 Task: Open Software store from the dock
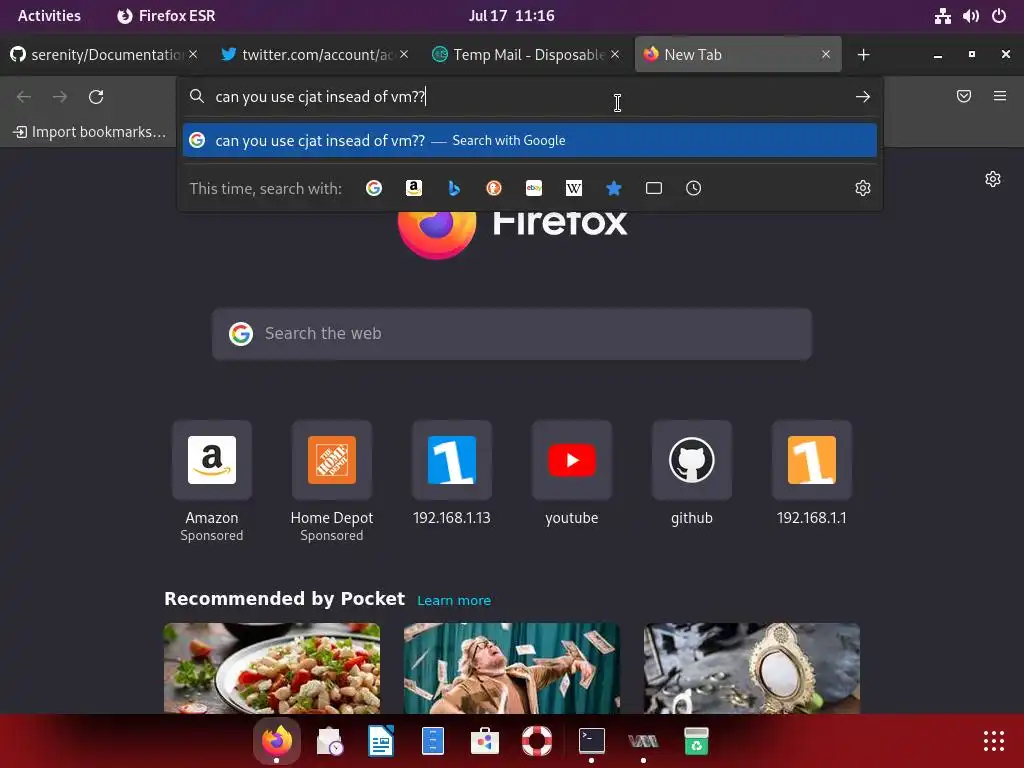(x=485, y=741)
